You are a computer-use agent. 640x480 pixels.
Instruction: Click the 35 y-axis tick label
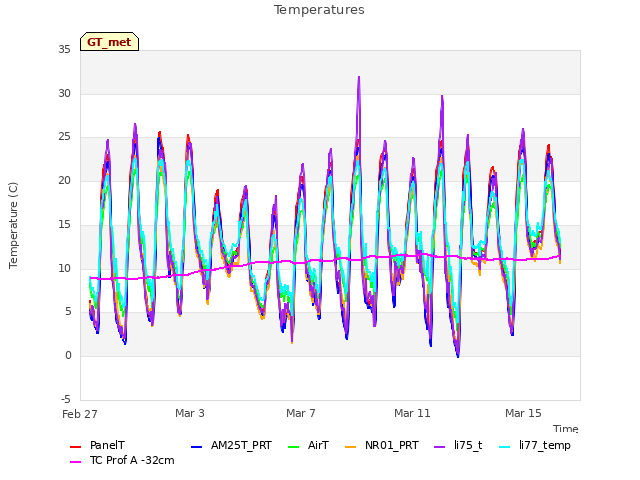pyautogui.click(x=64, y=49)
